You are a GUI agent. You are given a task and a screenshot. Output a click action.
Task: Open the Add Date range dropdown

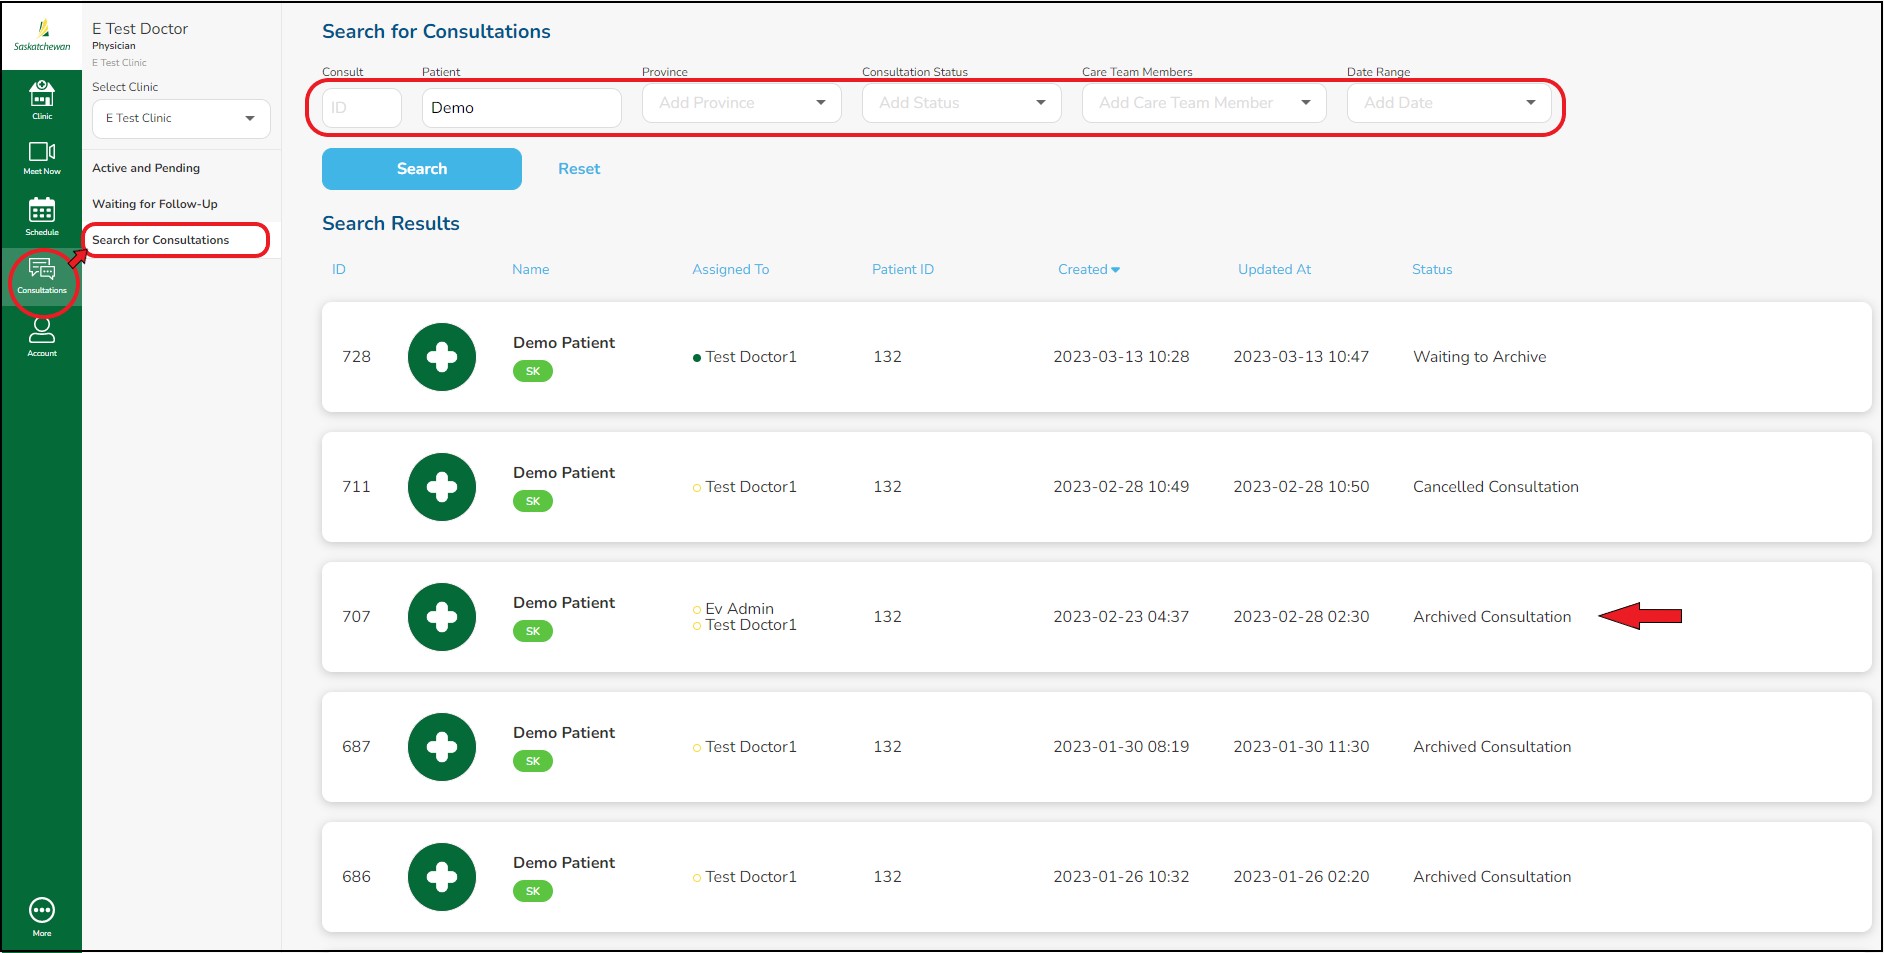pos(1448,103)
